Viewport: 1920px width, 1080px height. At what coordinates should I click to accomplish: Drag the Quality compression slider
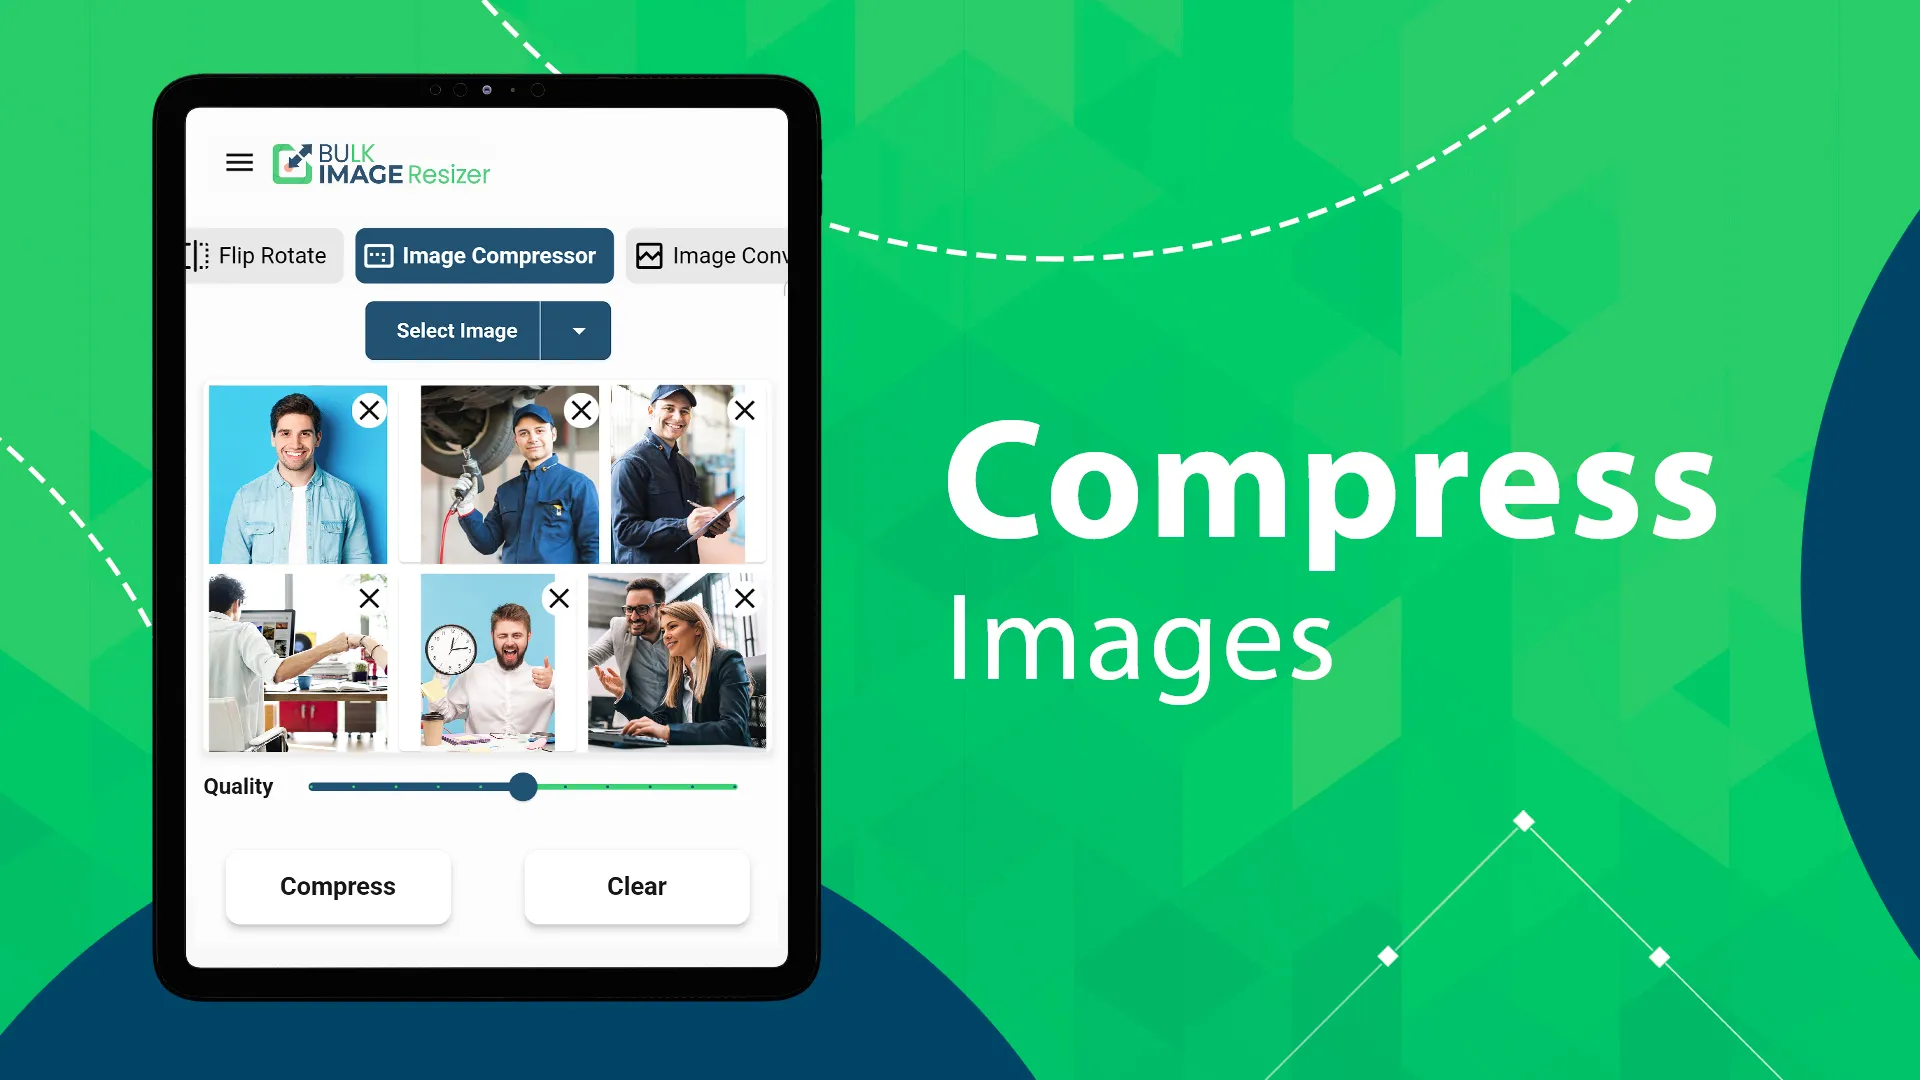coord(522,786)
